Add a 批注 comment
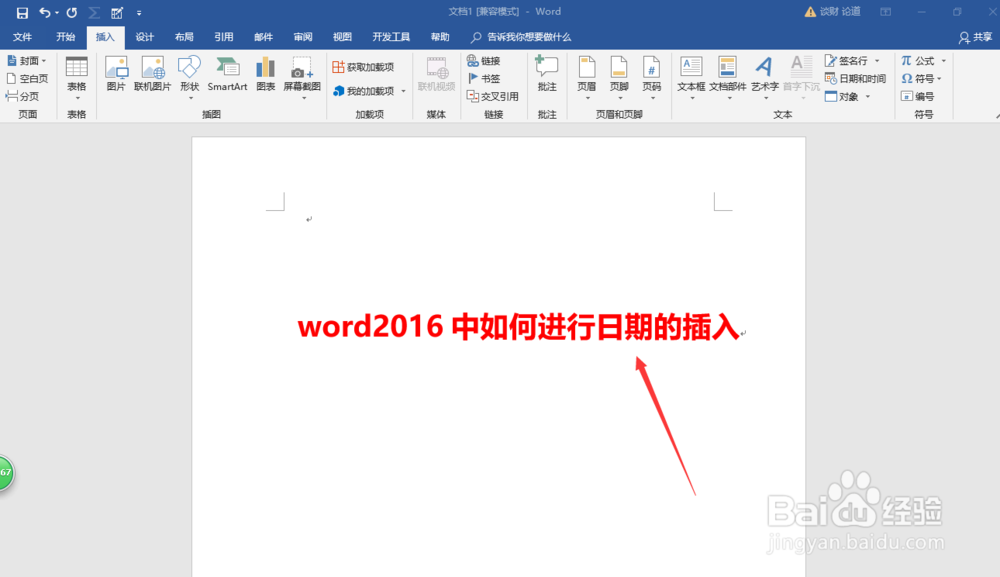This screenshot has width=1000, height=577. 547,74
